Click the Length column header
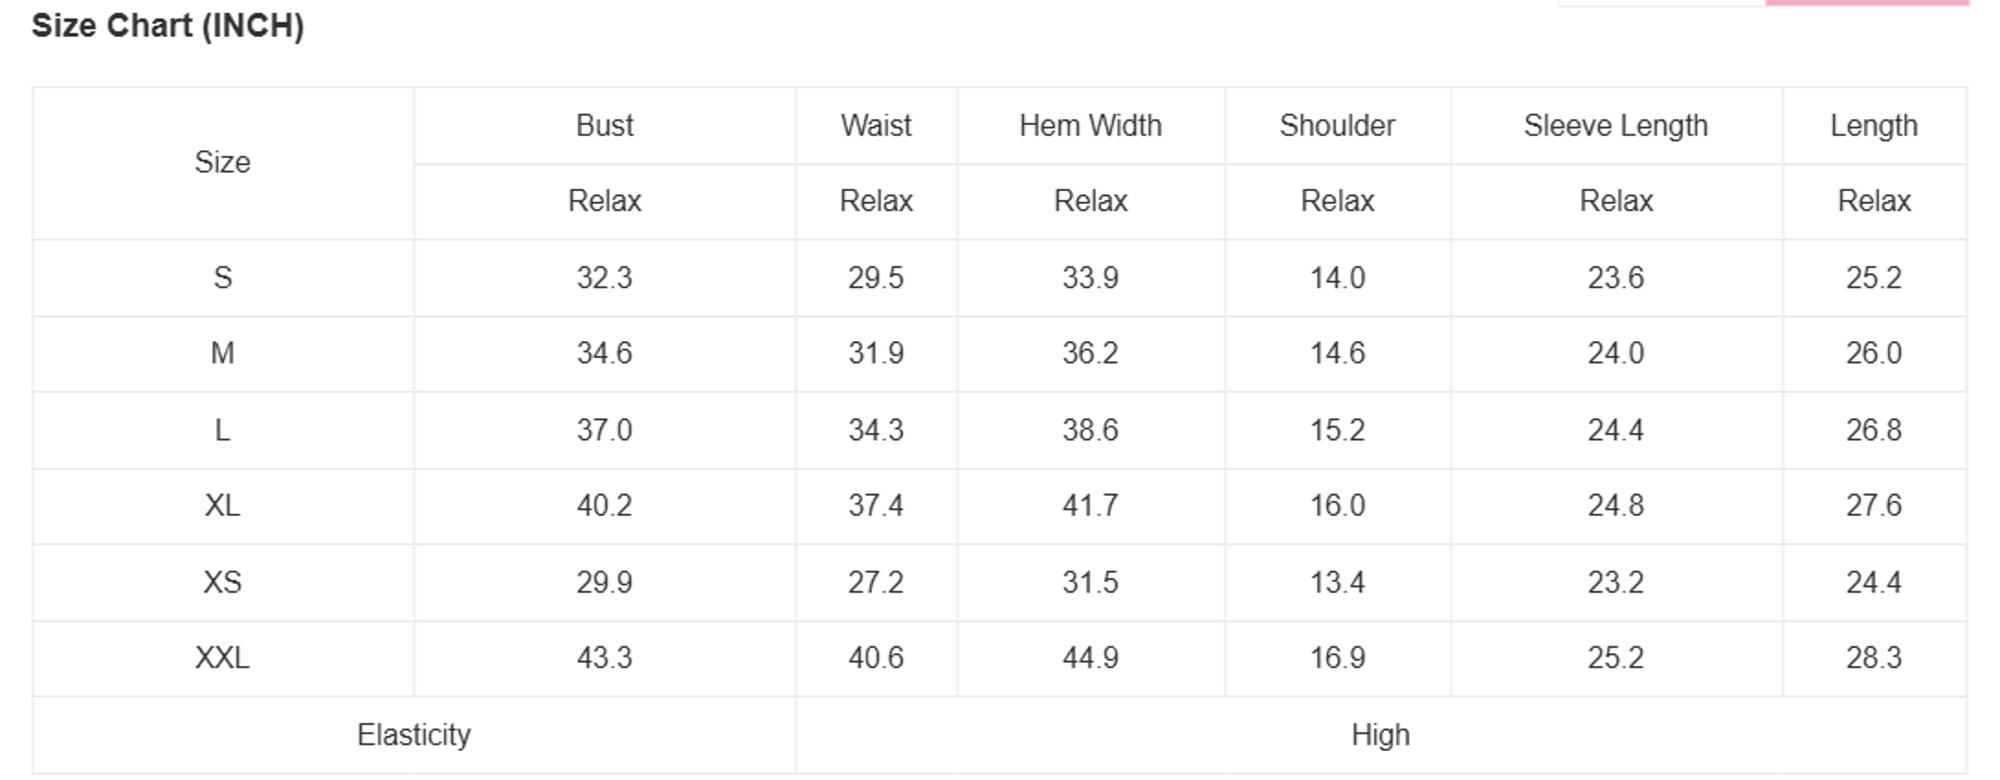 (x=1874, y=126)
